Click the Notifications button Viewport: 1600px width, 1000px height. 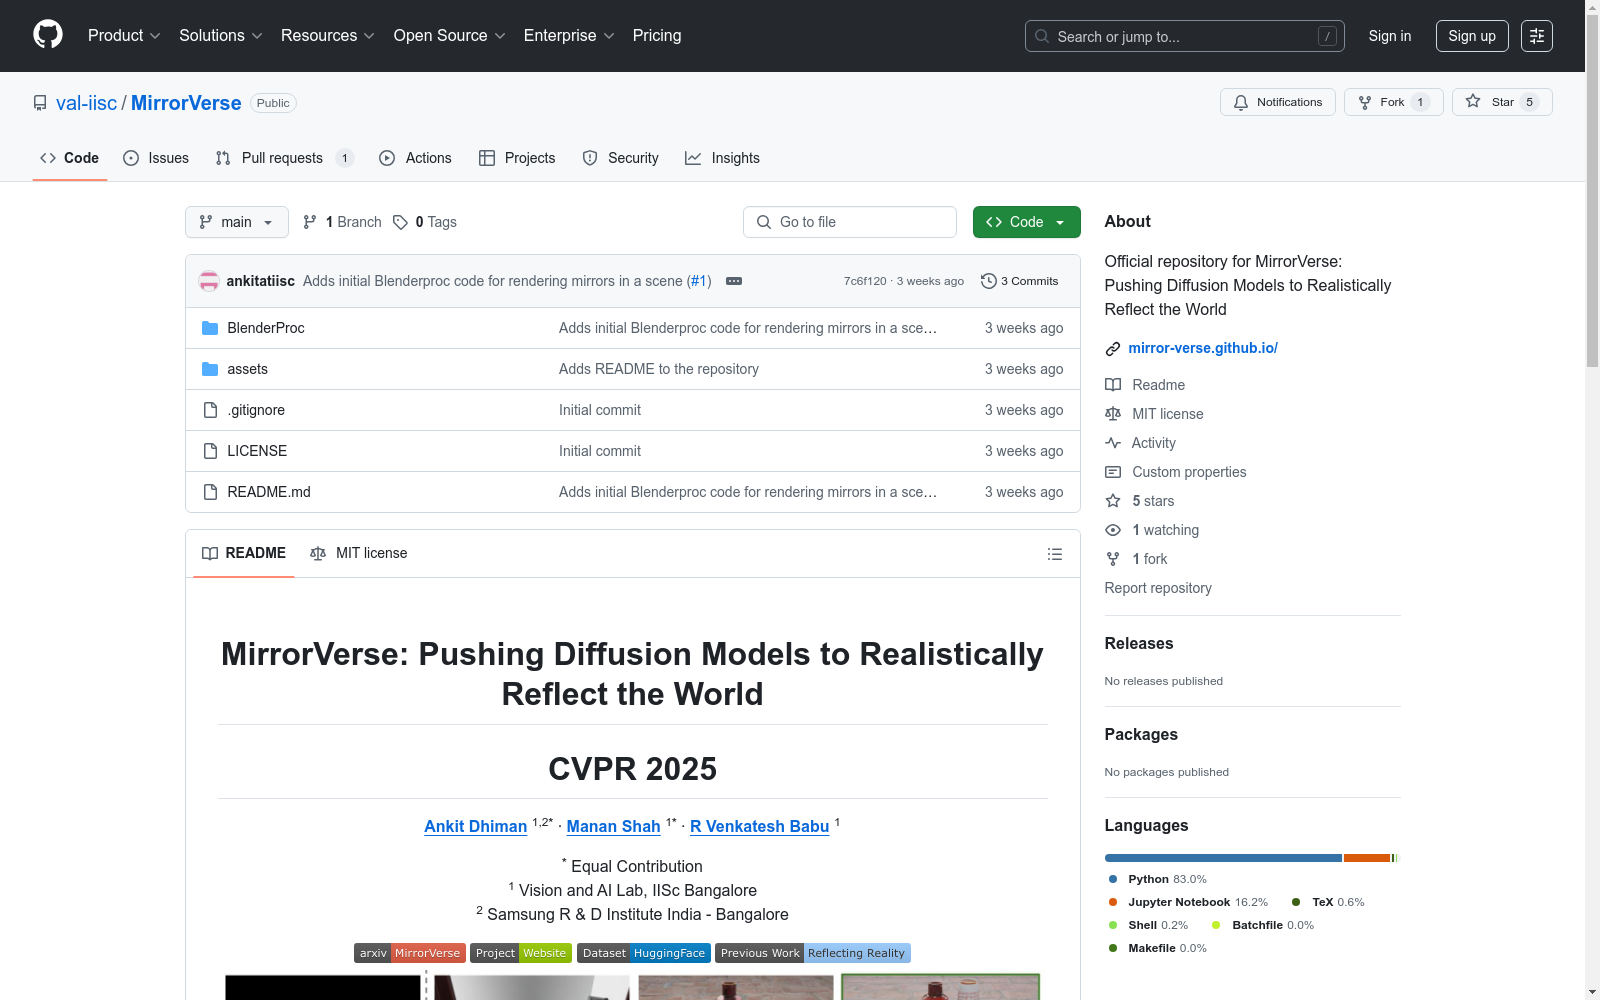tap(1278, 102)
